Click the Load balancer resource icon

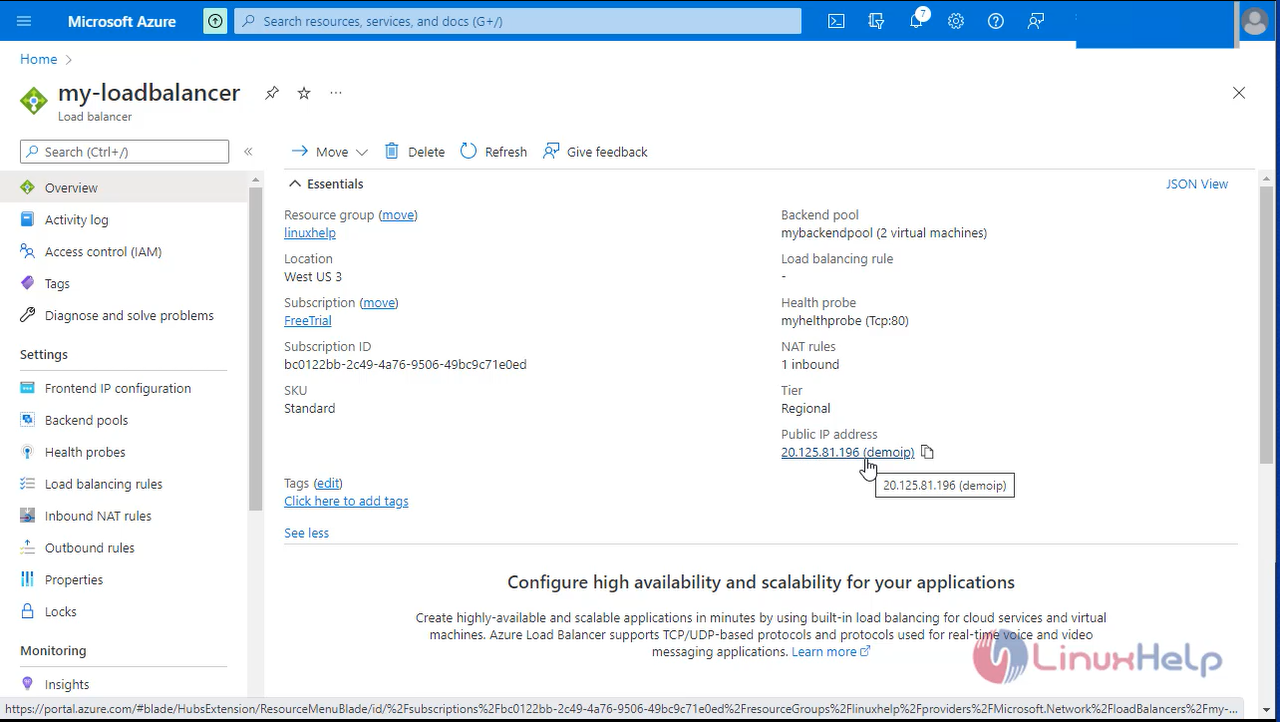click(34, 101)
